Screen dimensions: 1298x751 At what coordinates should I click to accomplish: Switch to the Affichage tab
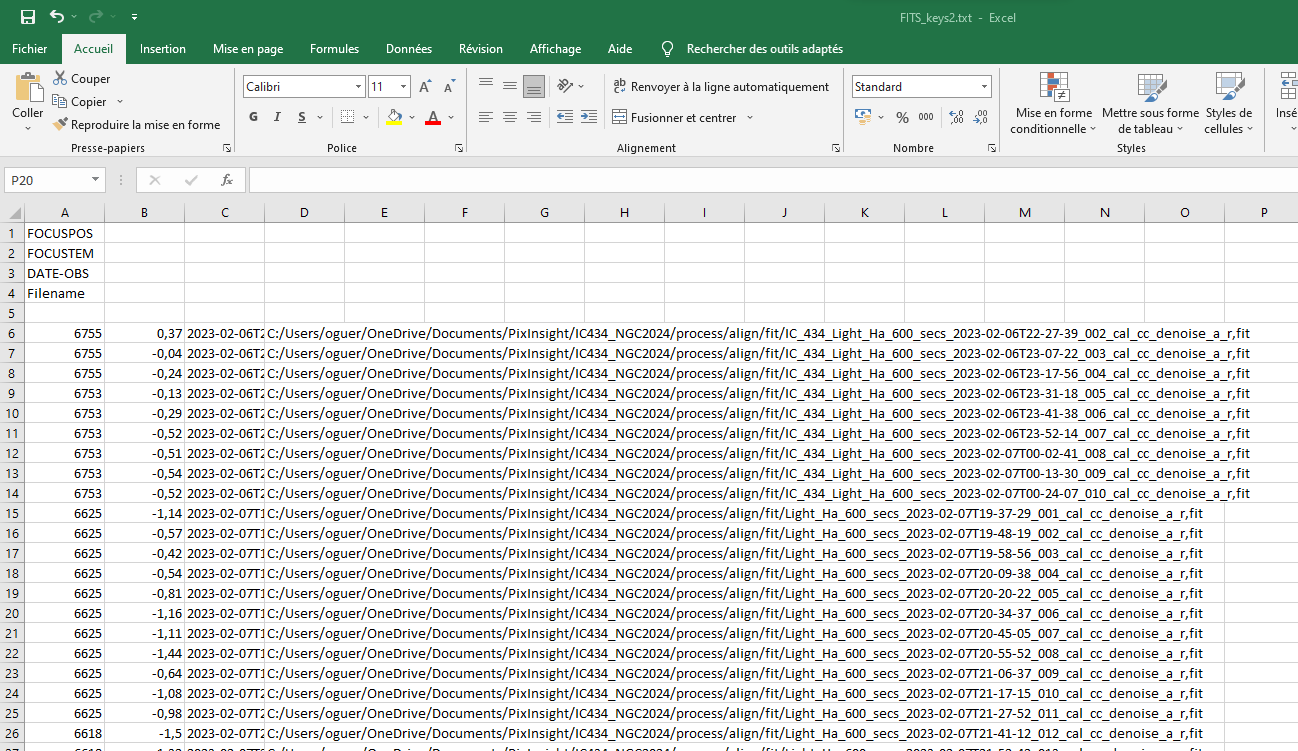[x=555, y=49]
